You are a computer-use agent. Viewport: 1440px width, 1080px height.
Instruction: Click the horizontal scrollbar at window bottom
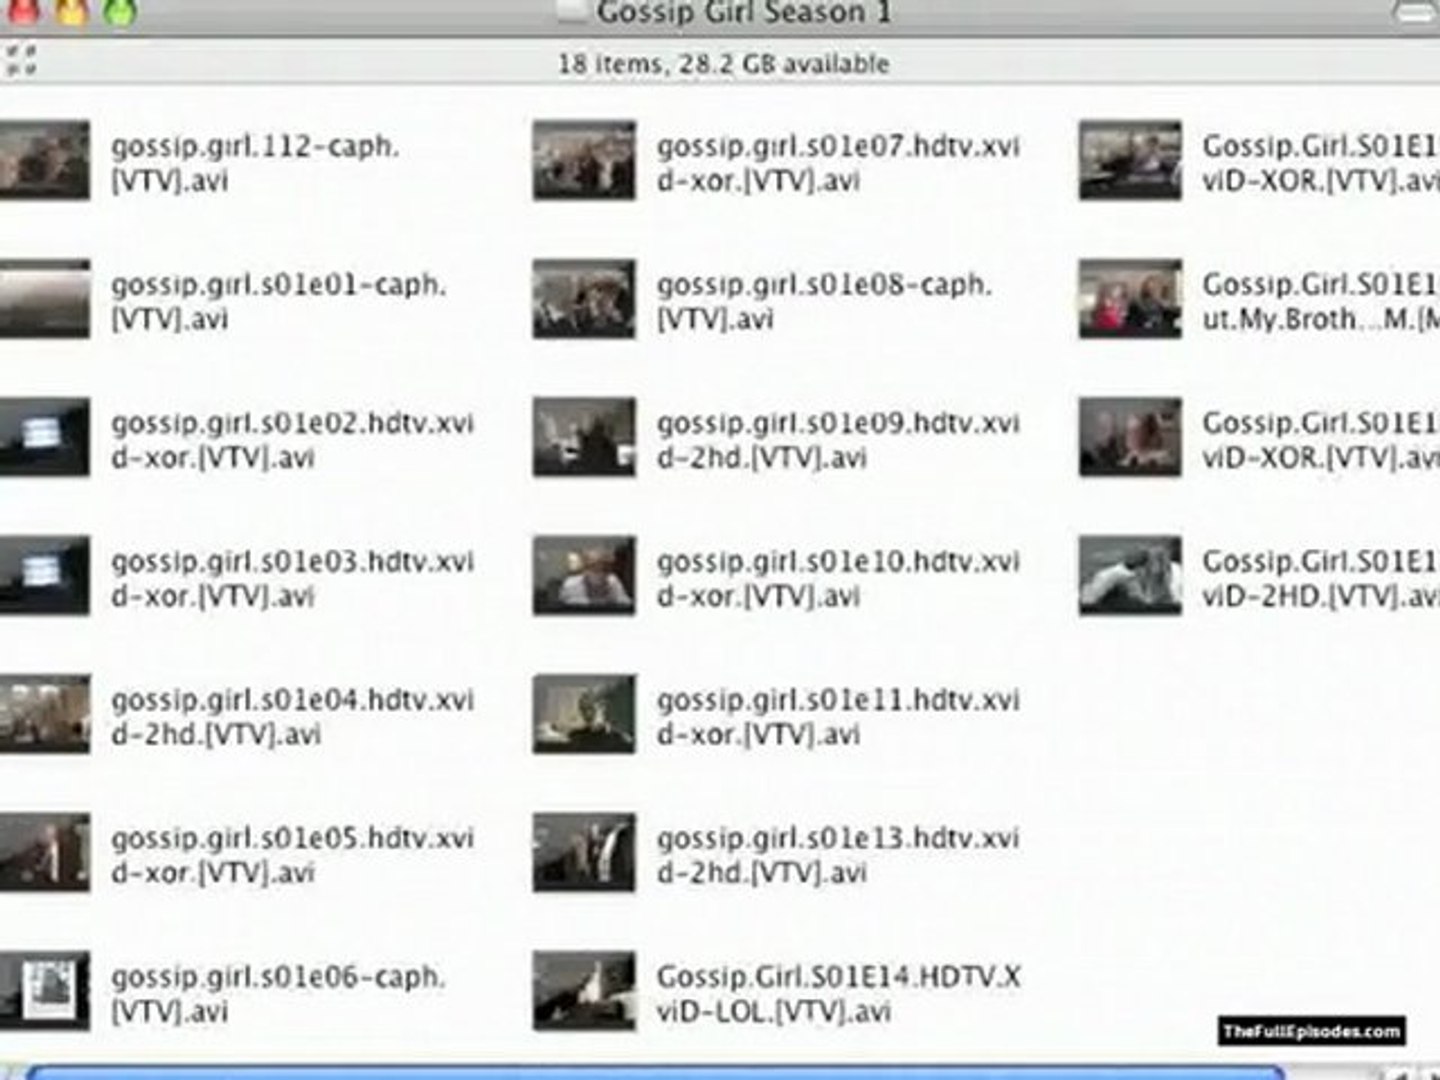[655, 1072]
